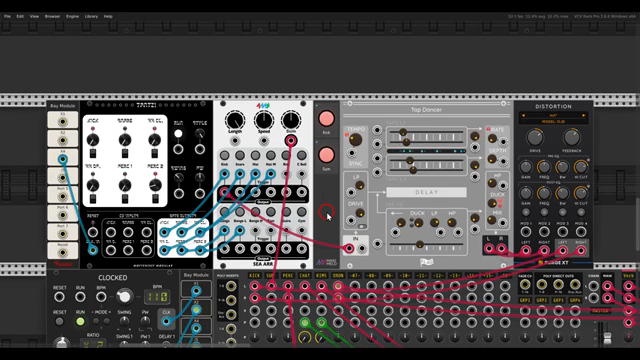Open the Browser menu
The width and height of the screenshot is (640, 360).
(x=52, y=16)
